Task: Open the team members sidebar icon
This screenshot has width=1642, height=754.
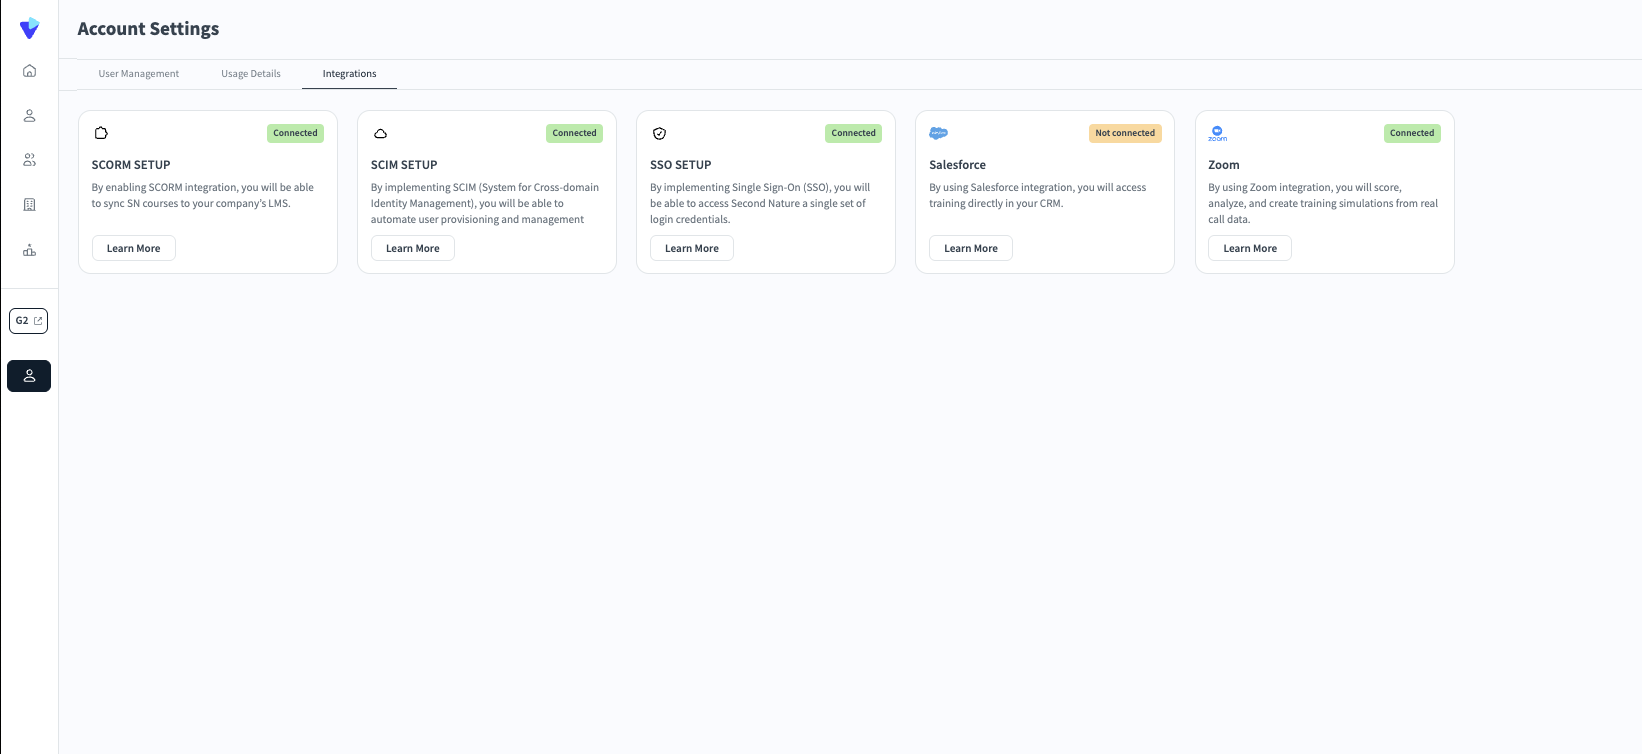Action: point(29,160)
